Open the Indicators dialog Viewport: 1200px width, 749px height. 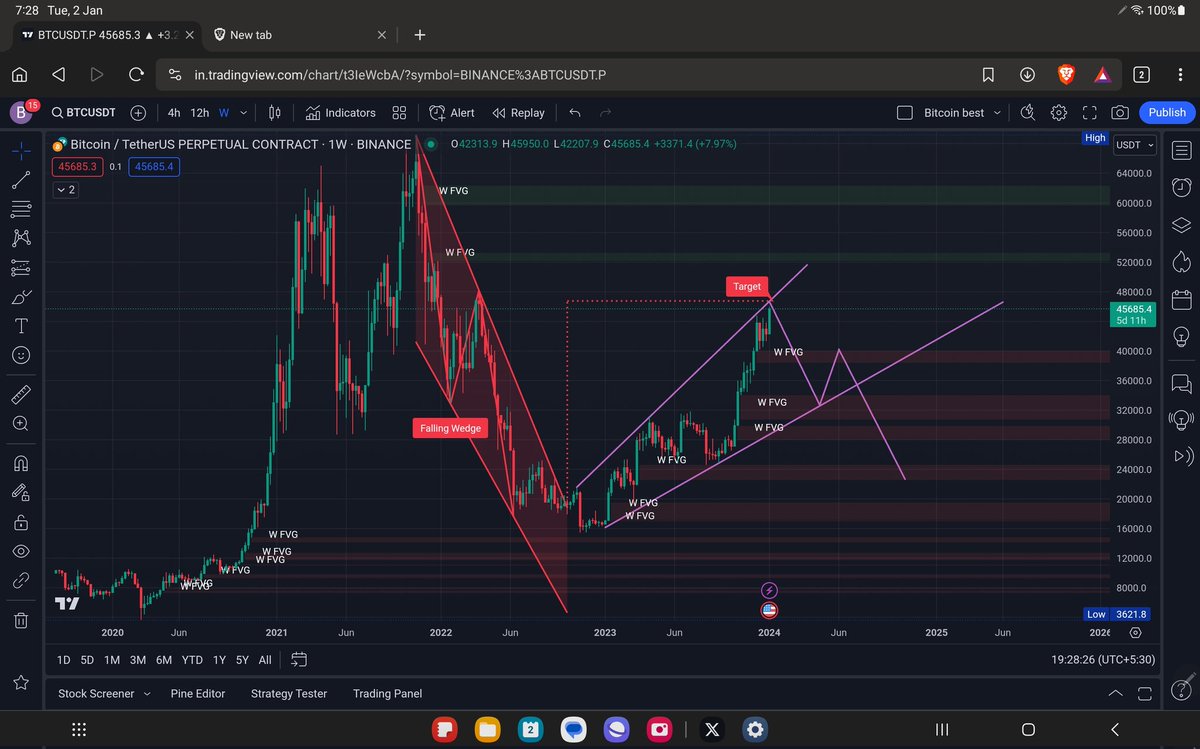click(x=341, y=113)
